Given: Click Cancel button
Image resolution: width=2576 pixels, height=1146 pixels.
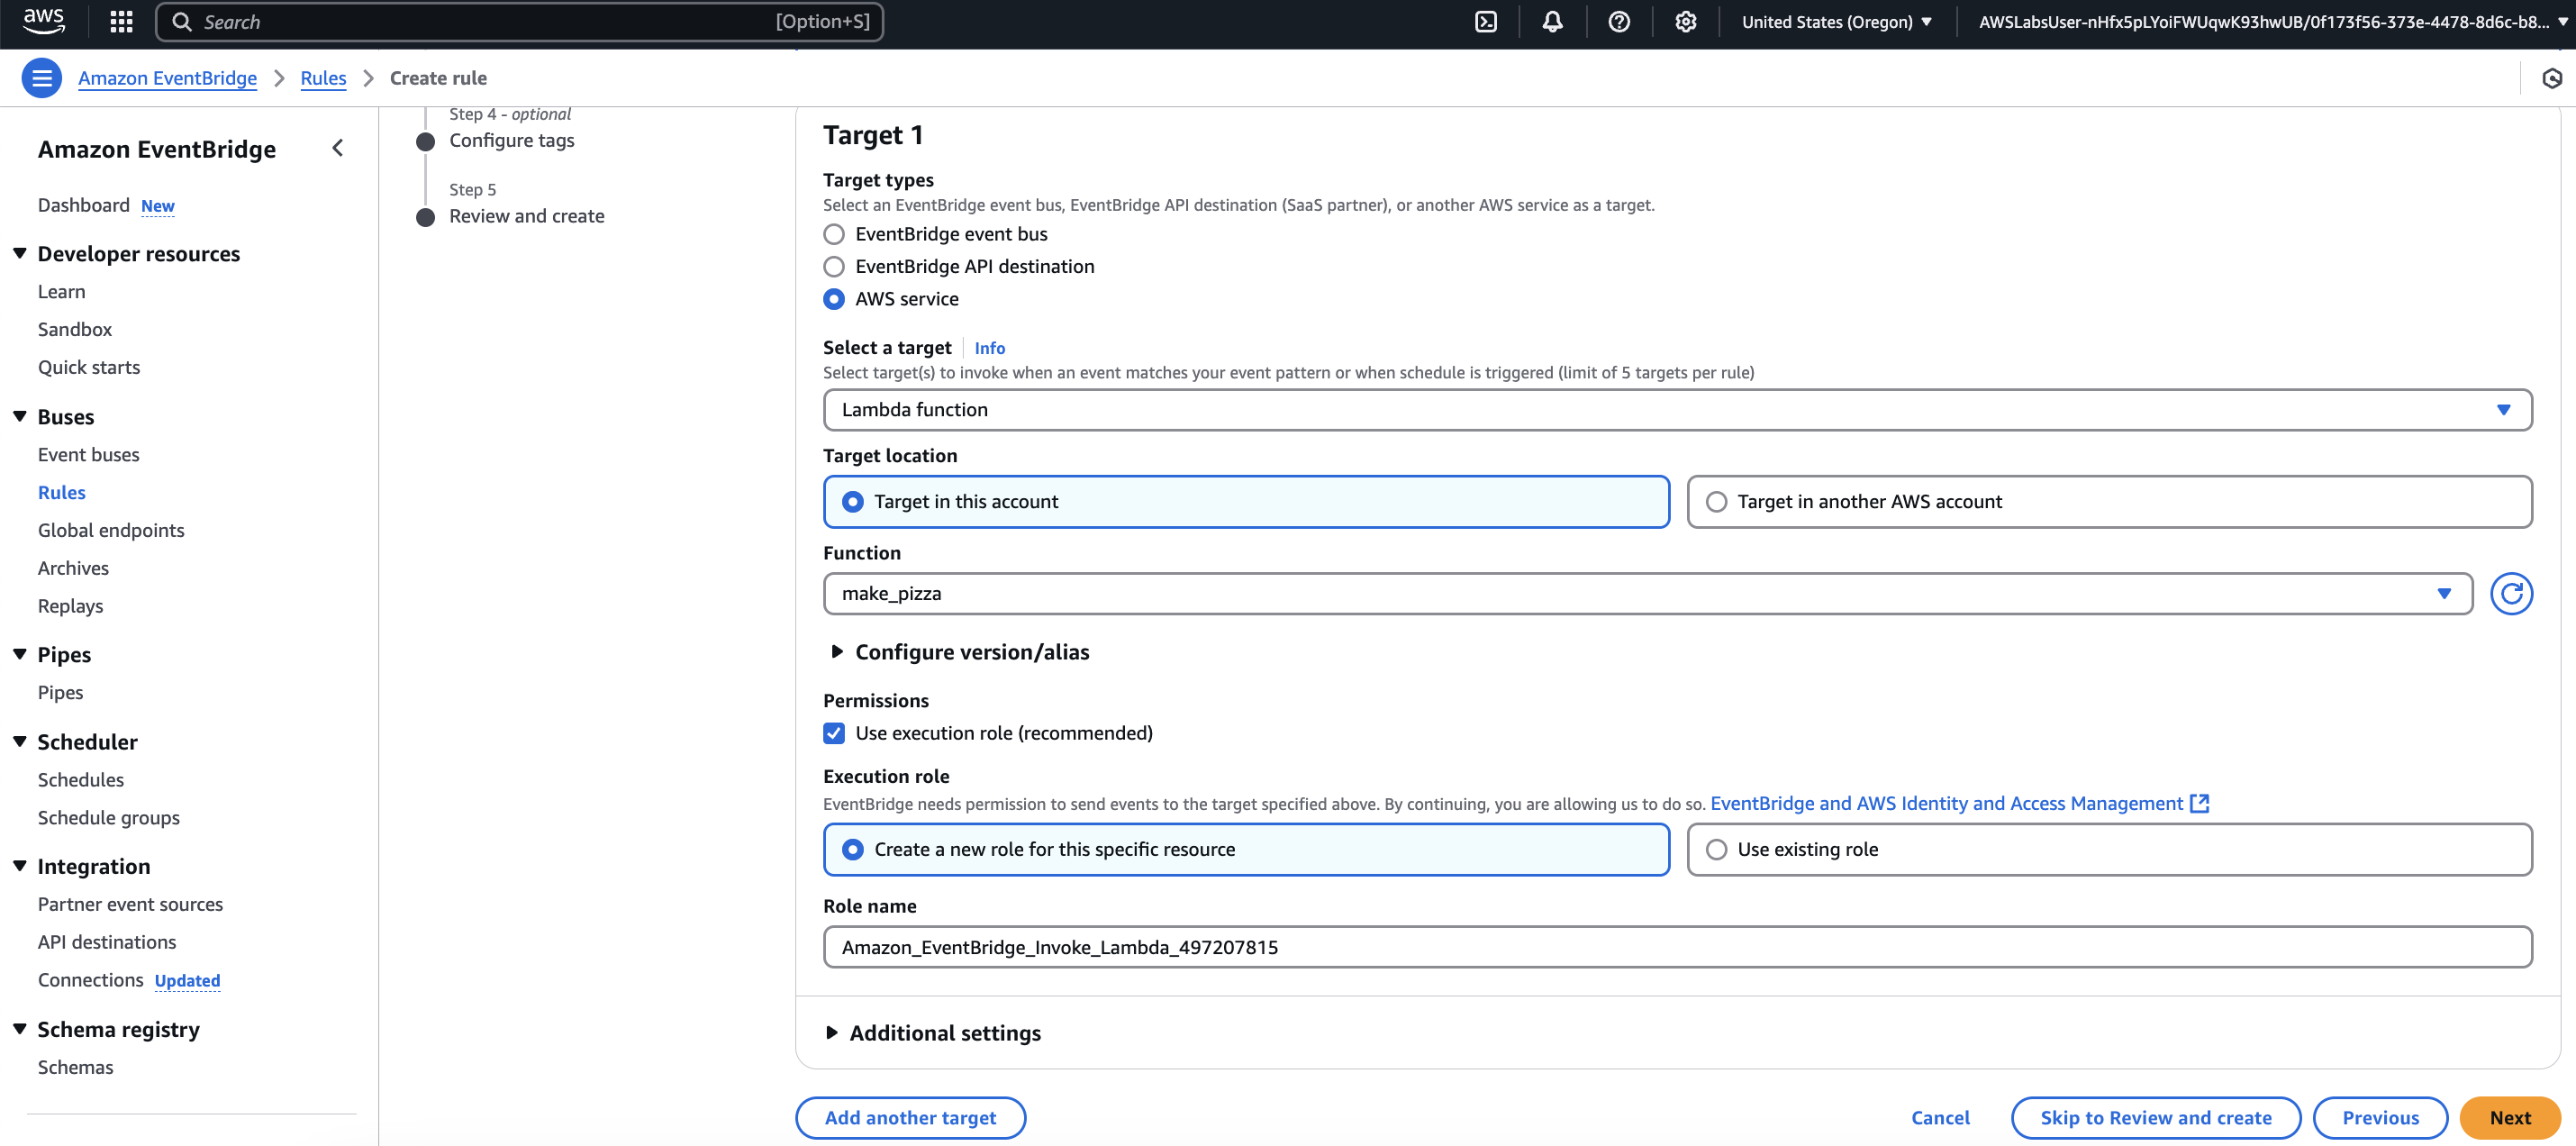Looking at the screenshot, I should pos(1940,1118).
